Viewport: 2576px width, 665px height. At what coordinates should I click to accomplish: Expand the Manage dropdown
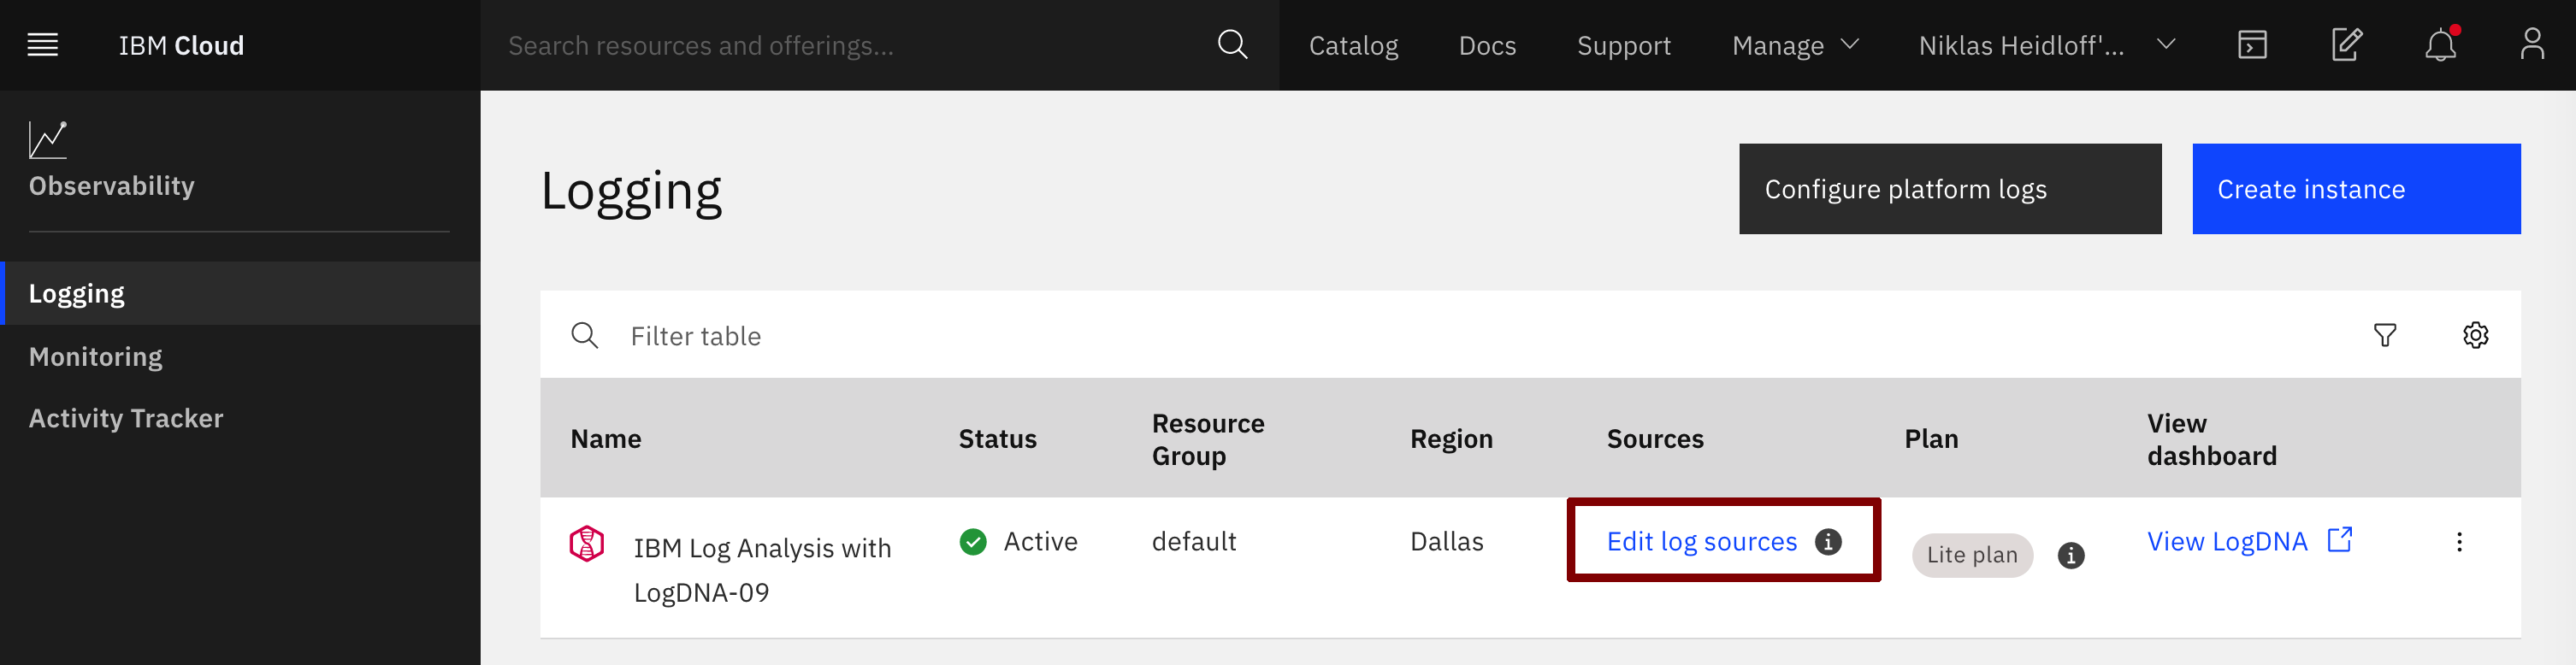pyautogui.click(x=1795, y=46)
